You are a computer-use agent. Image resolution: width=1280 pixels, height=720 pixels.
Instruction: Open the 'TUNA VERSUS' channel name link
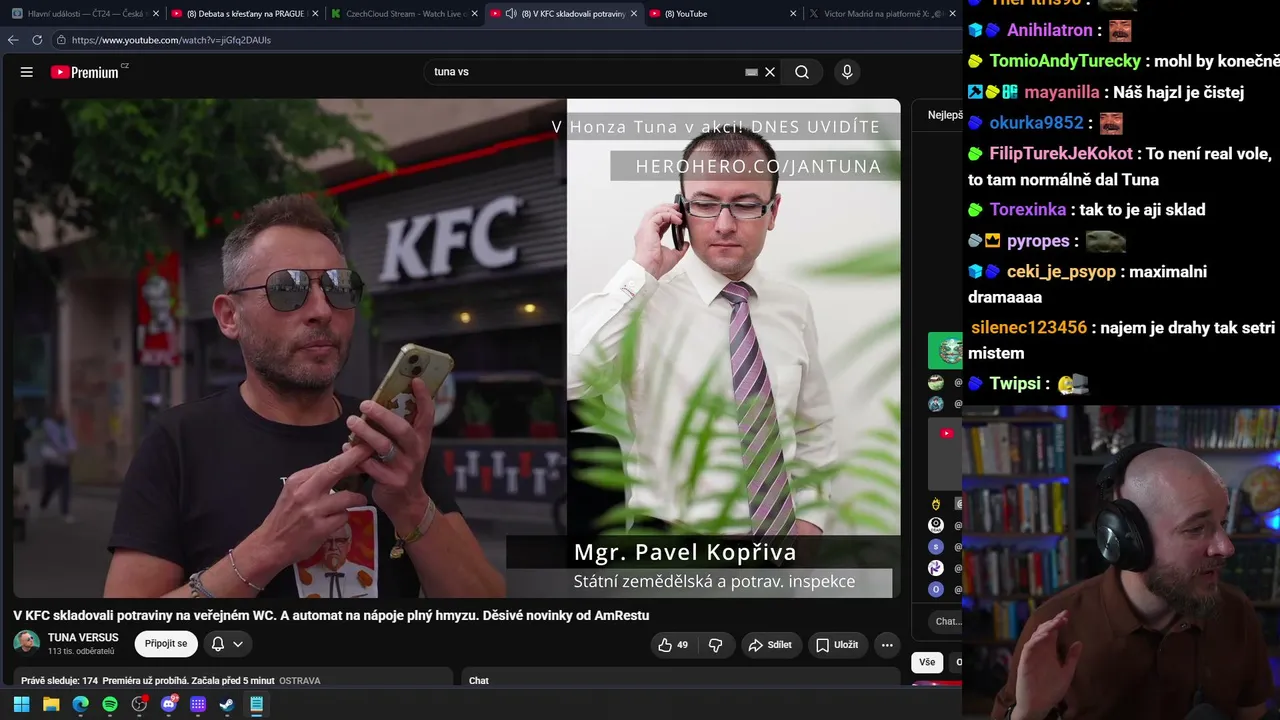tap(83, 638)
